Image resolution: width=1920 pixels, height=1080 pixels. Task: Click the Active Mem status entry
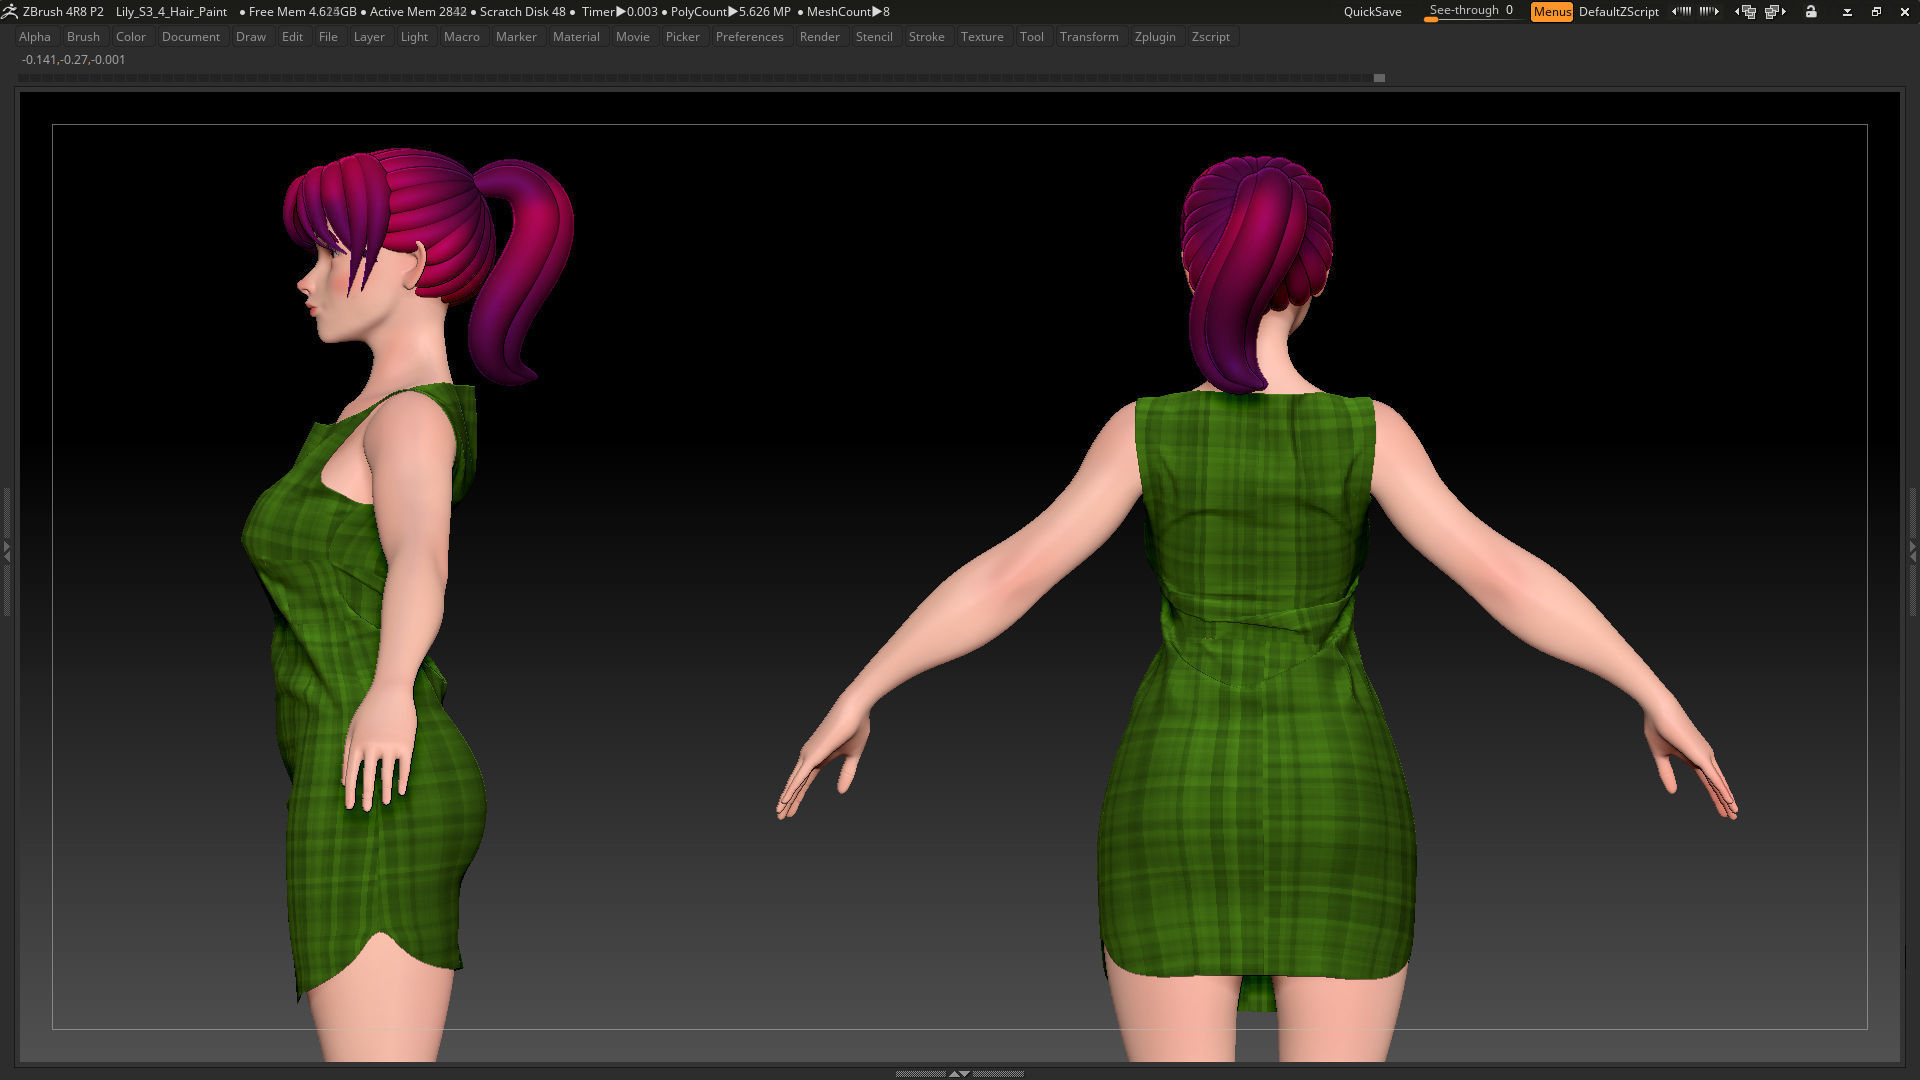tap(418, 12)
